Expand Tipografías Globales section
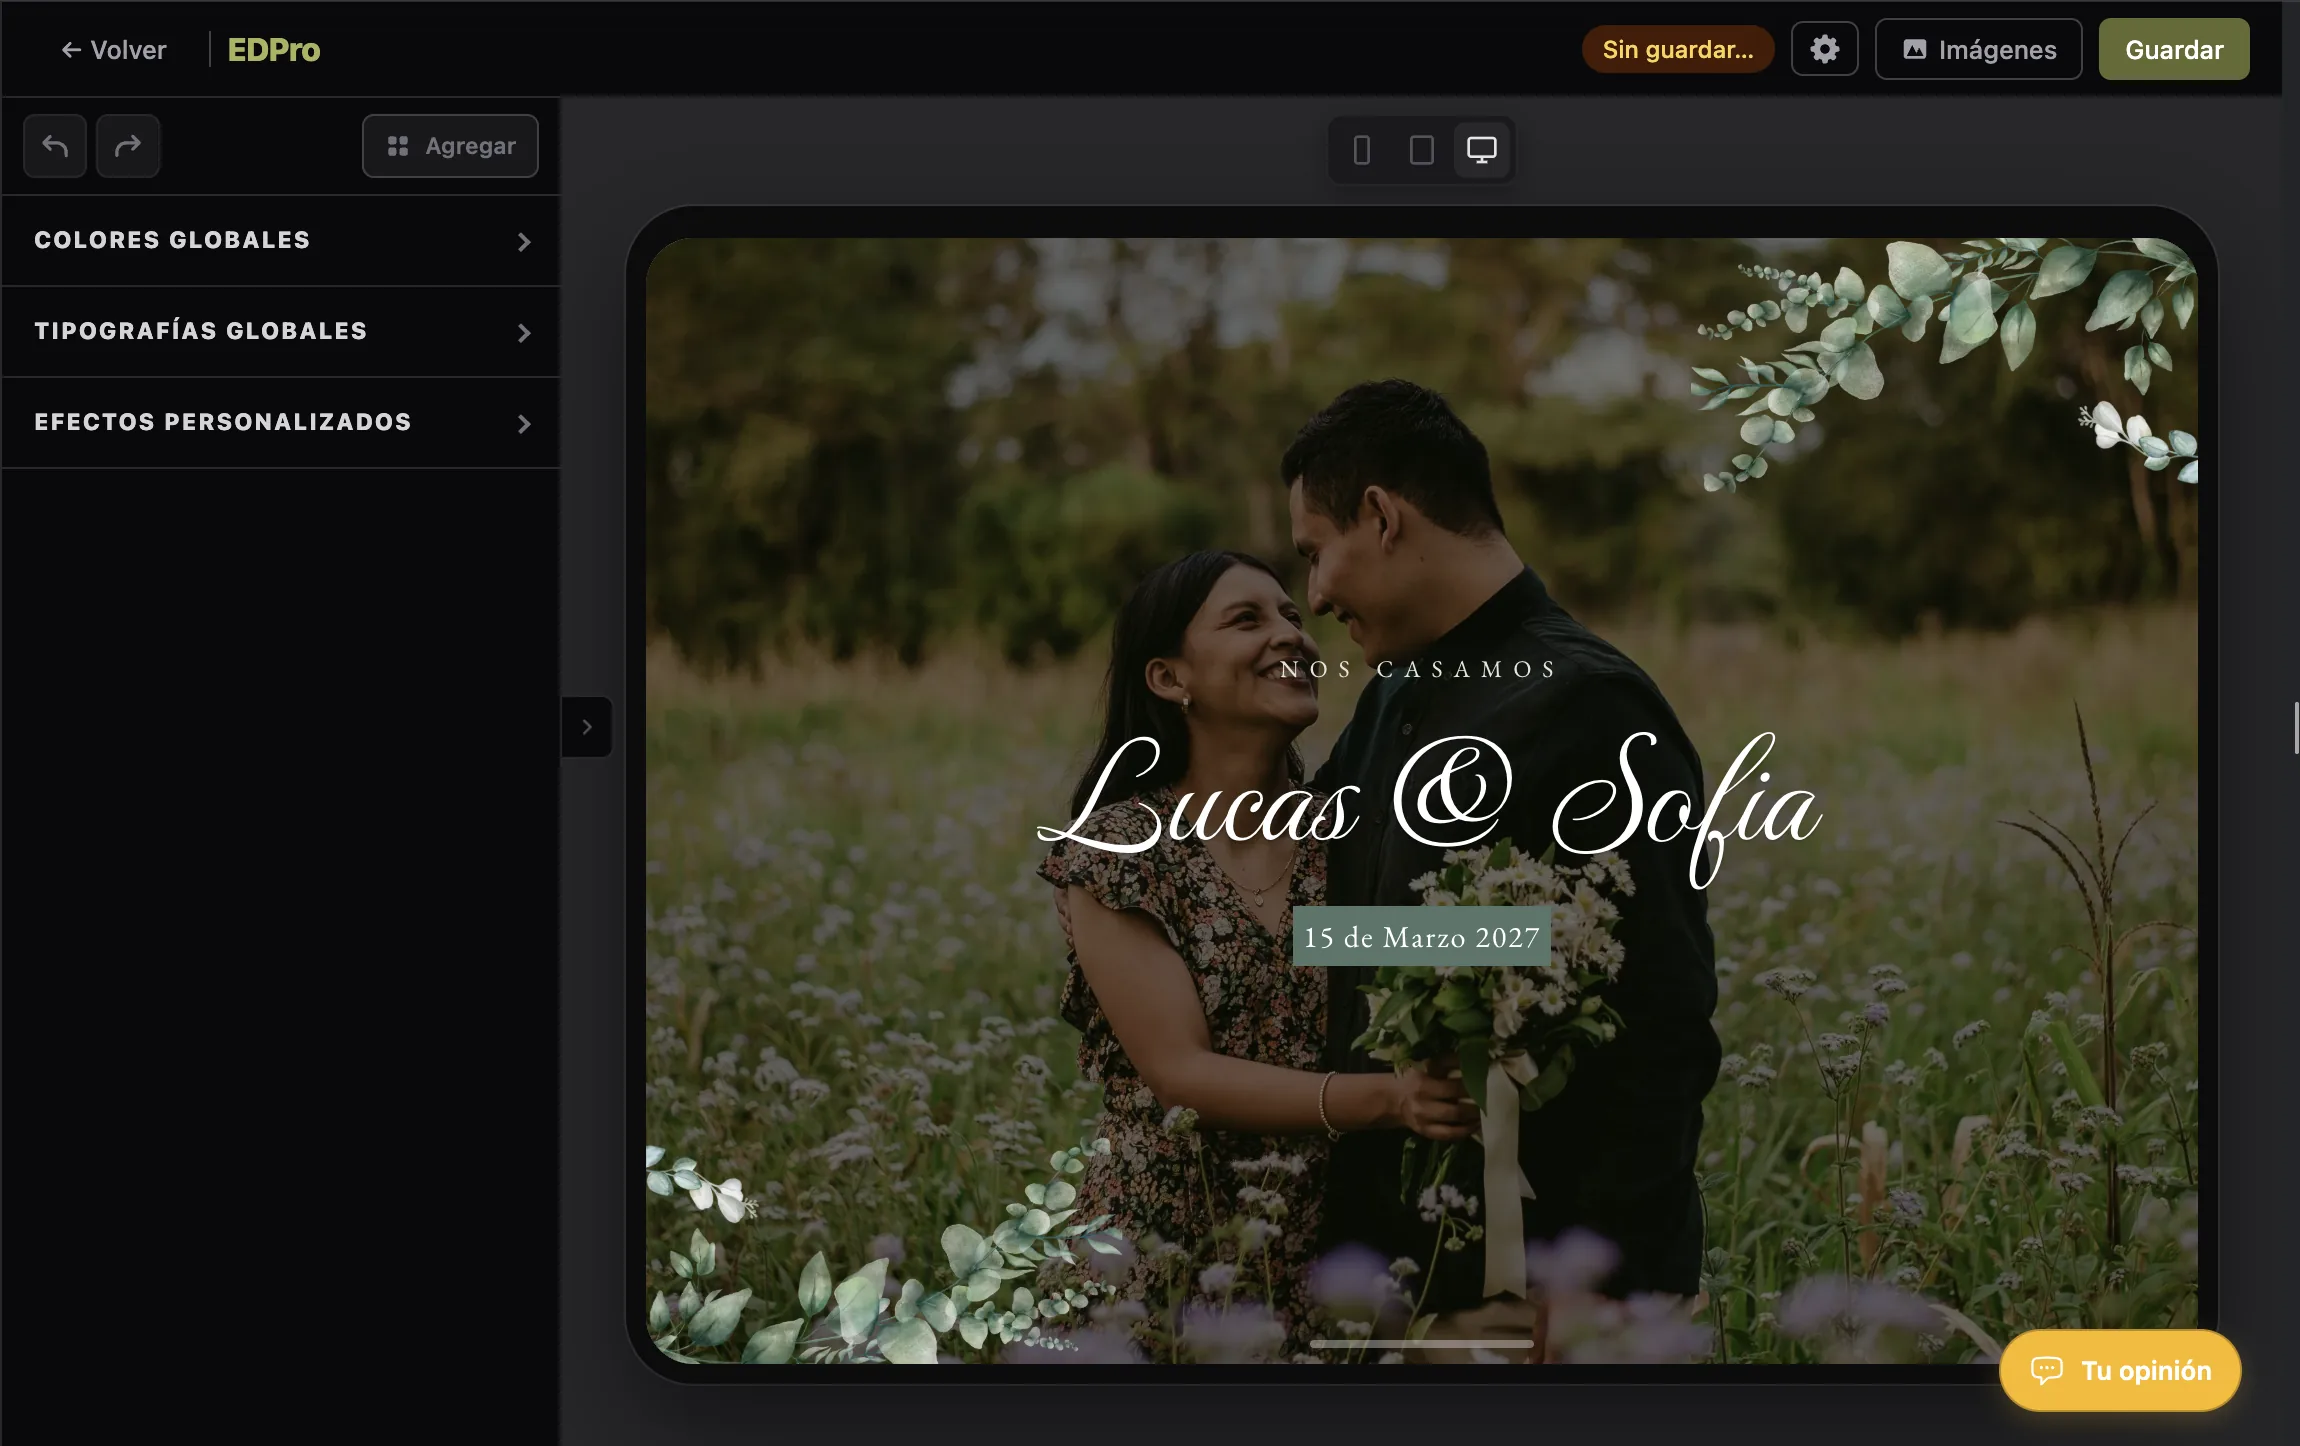Image resolution: width=2300 pixels, height=1446 pixels. (x=281, y=332)
